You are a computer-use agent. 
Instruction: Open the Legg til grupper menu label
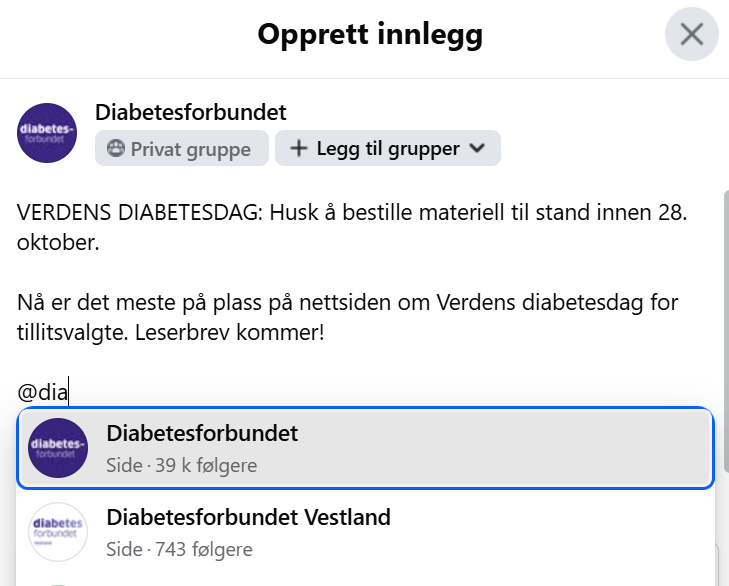click(x=388, y=149)
